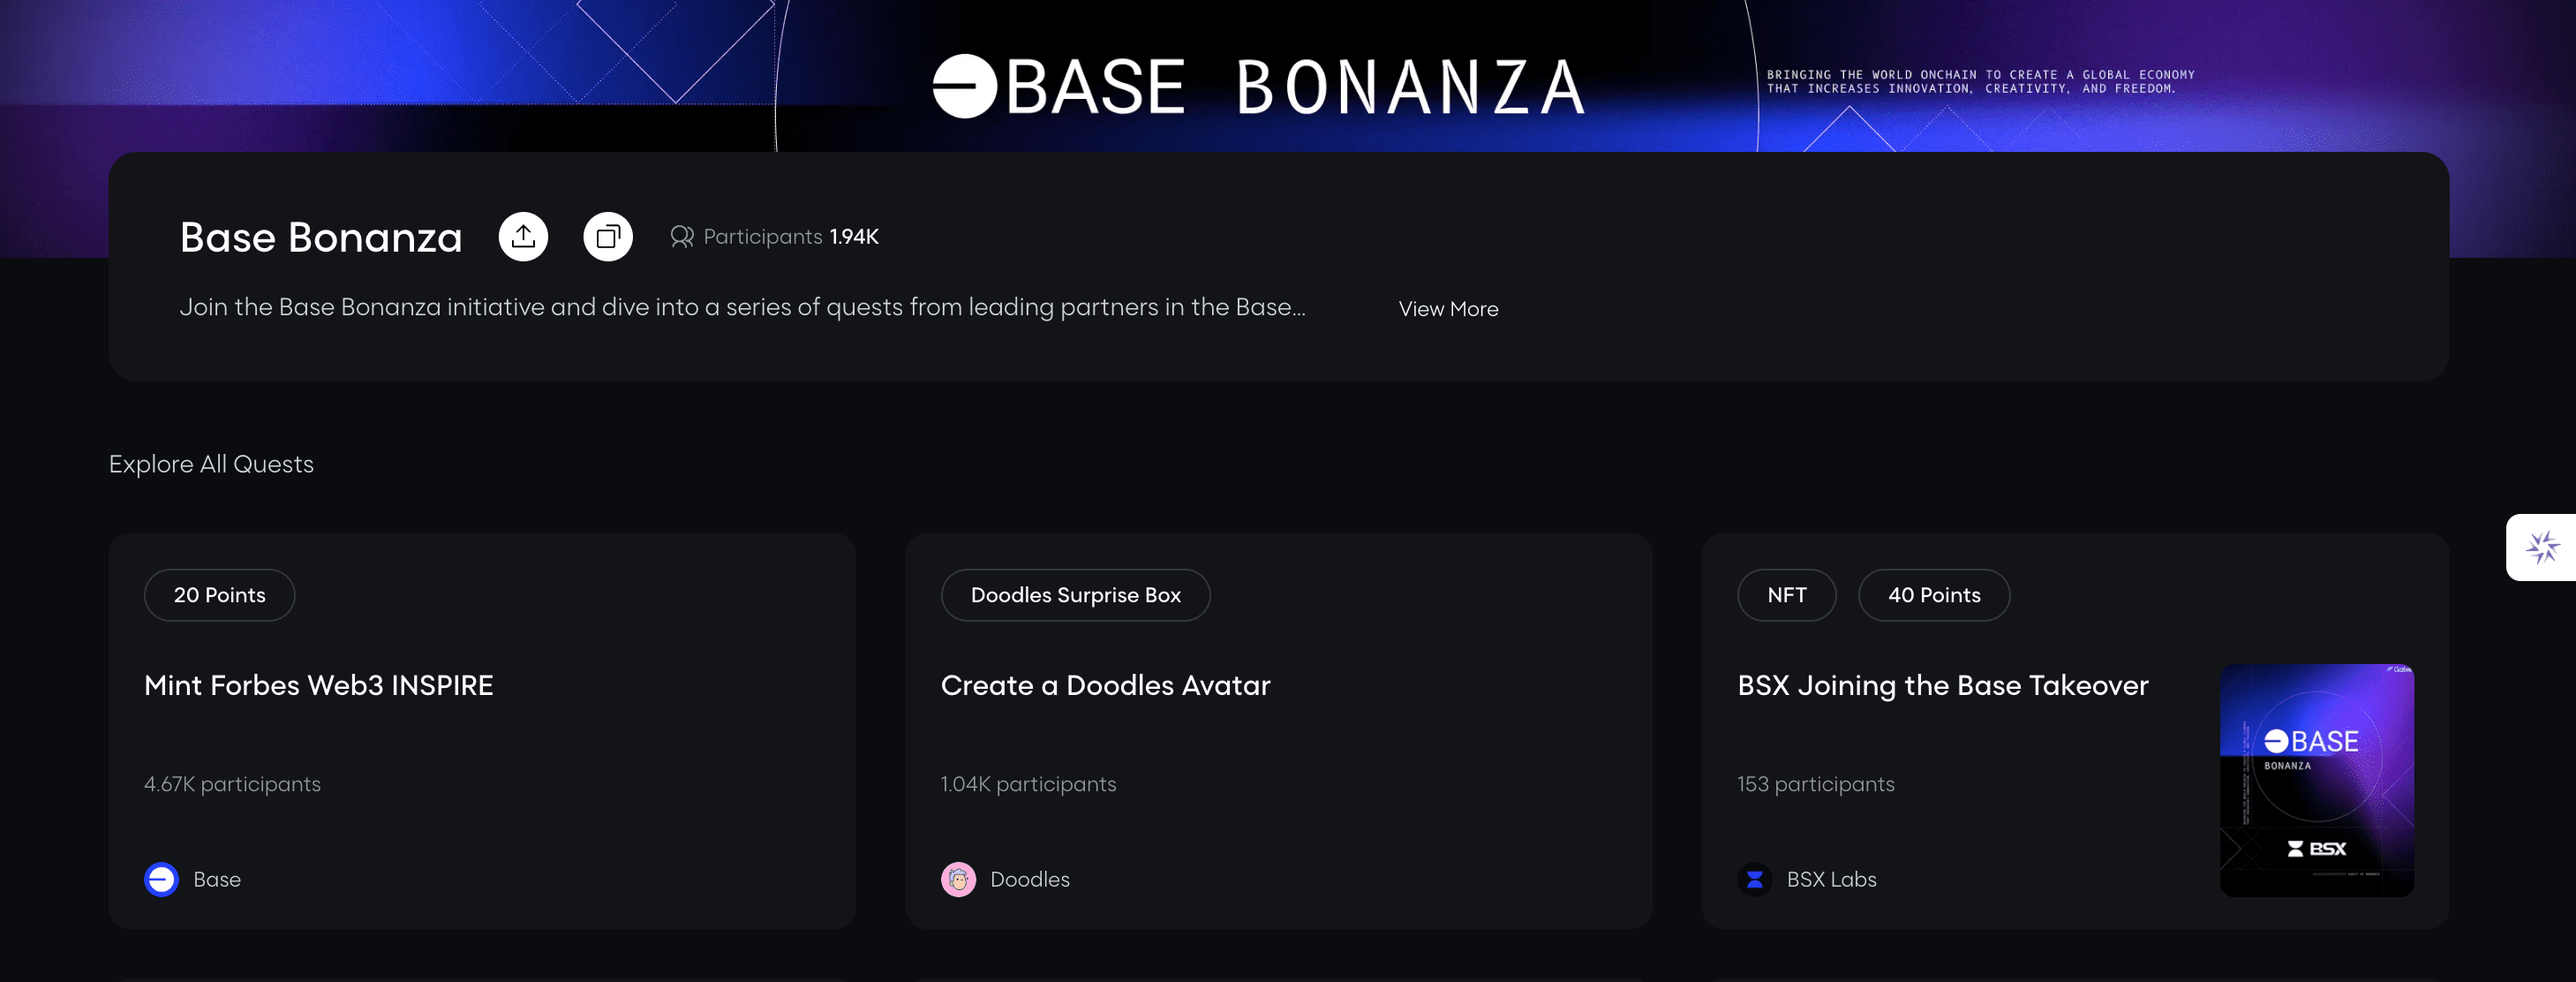Viewport: 2576px width, 982px height.
Task: Click the Base organizer name
Action: tap(217, 879)
